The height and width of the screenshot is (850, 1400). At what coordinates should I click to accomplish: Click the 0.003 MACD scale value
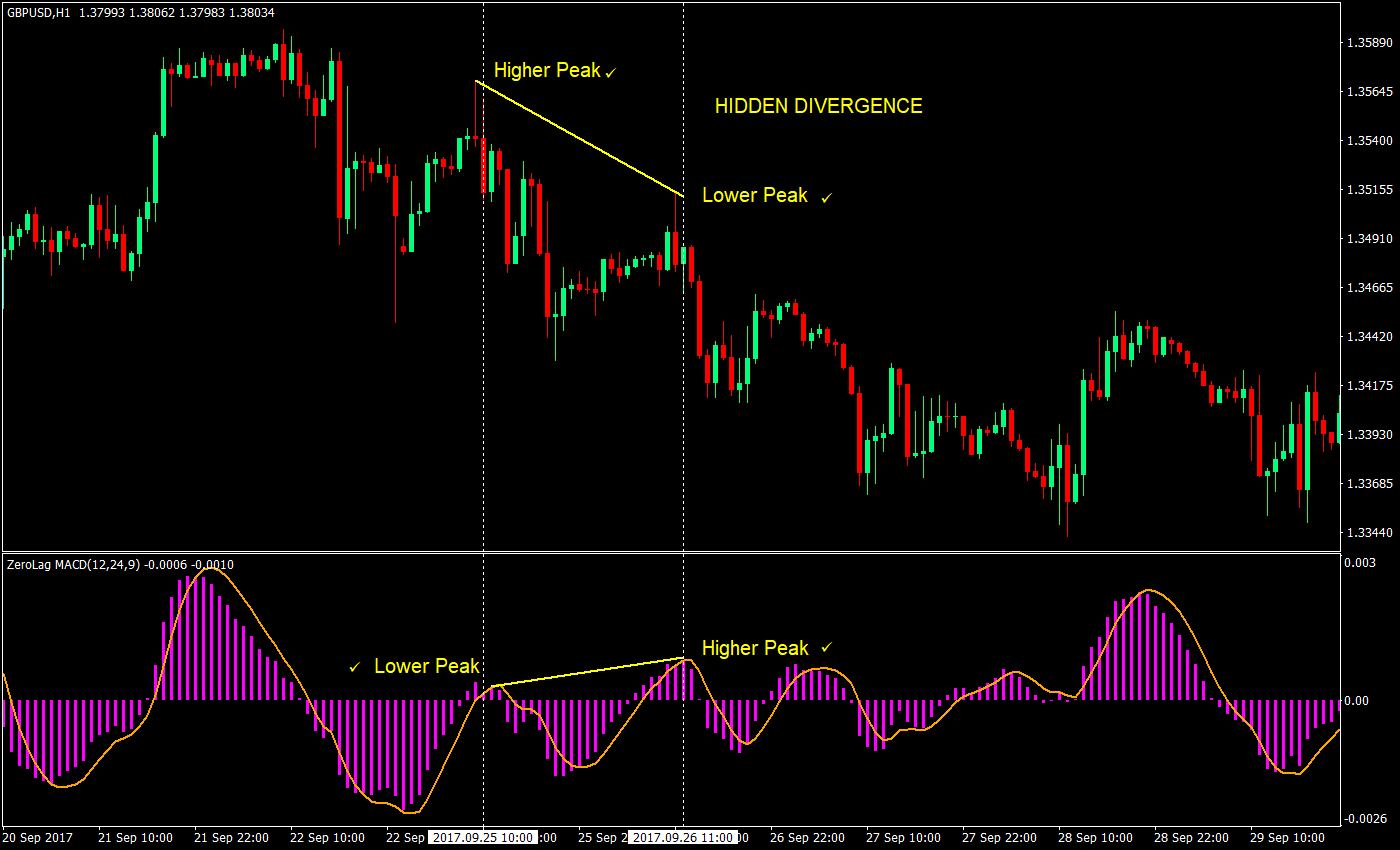(1361, 563)
